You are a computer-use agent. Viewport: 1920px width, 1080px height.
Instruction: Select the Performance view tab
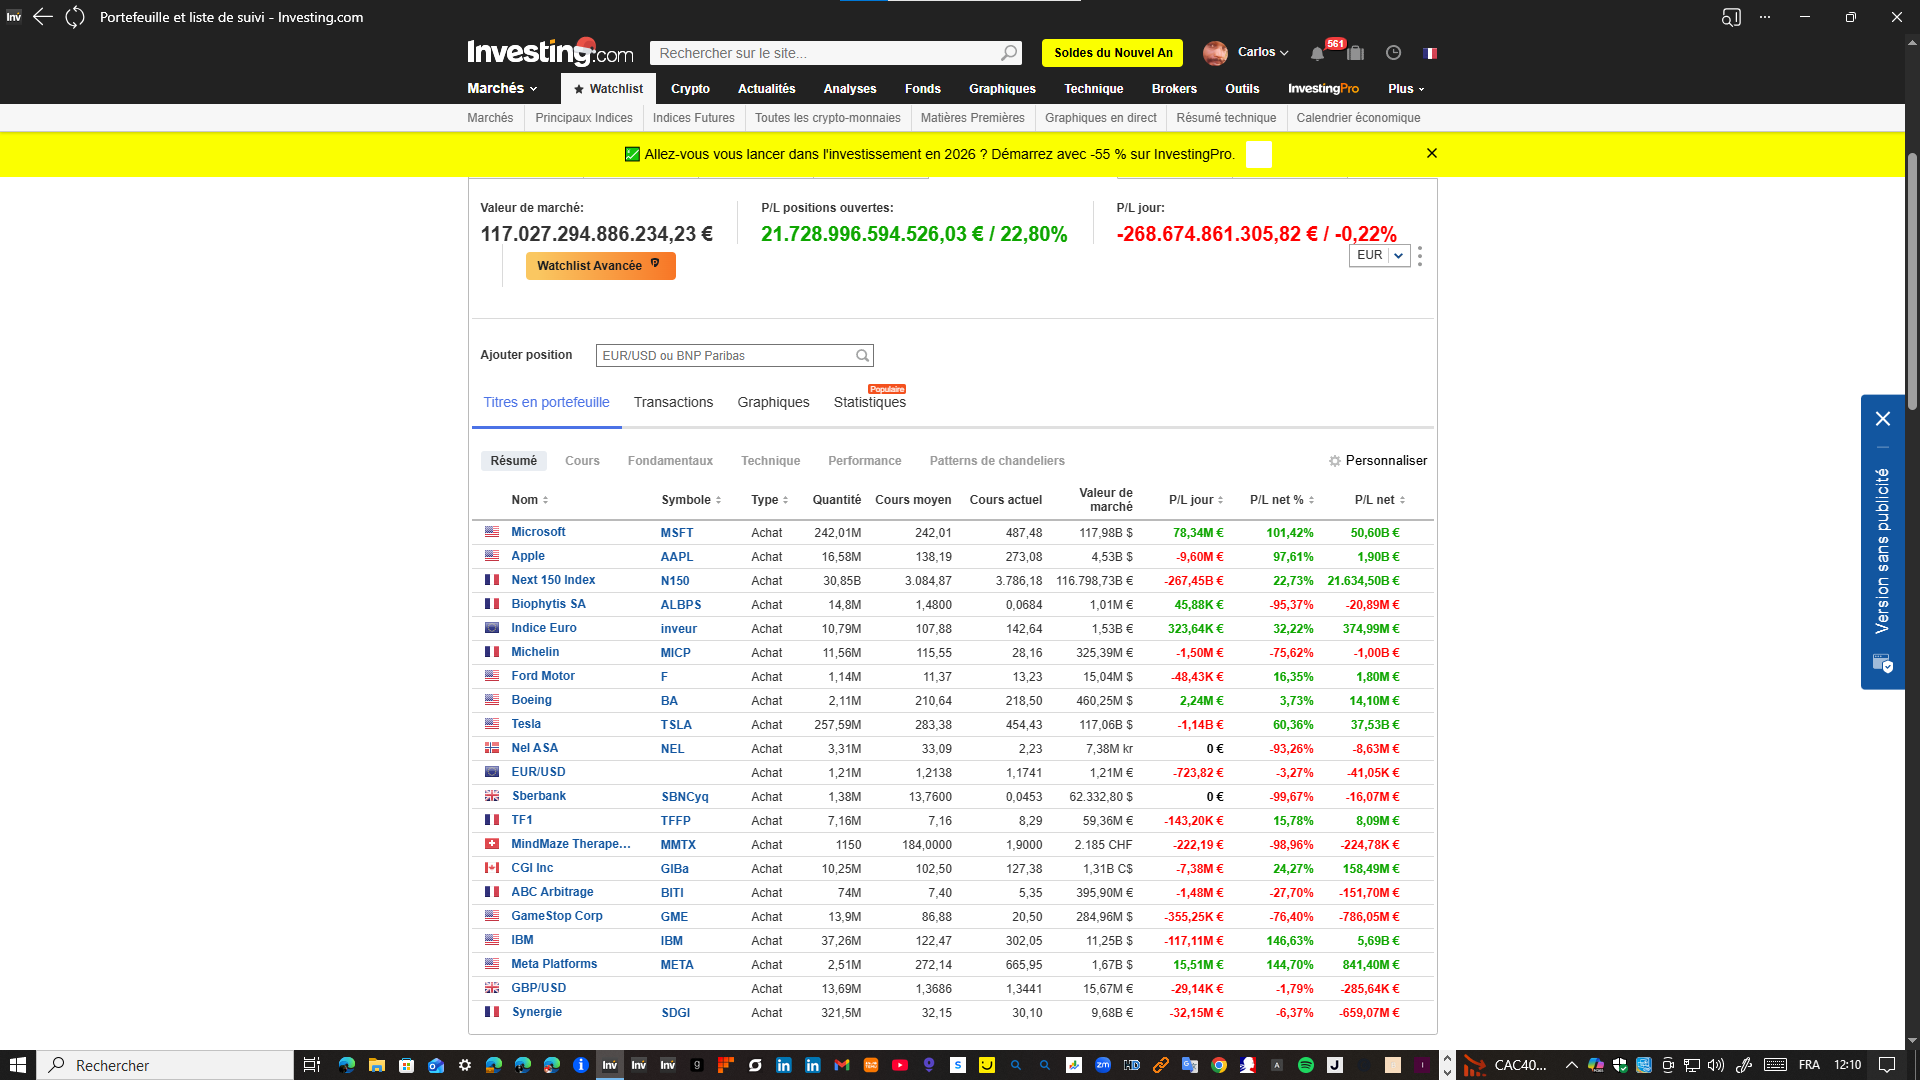click(x=864, y=461)
